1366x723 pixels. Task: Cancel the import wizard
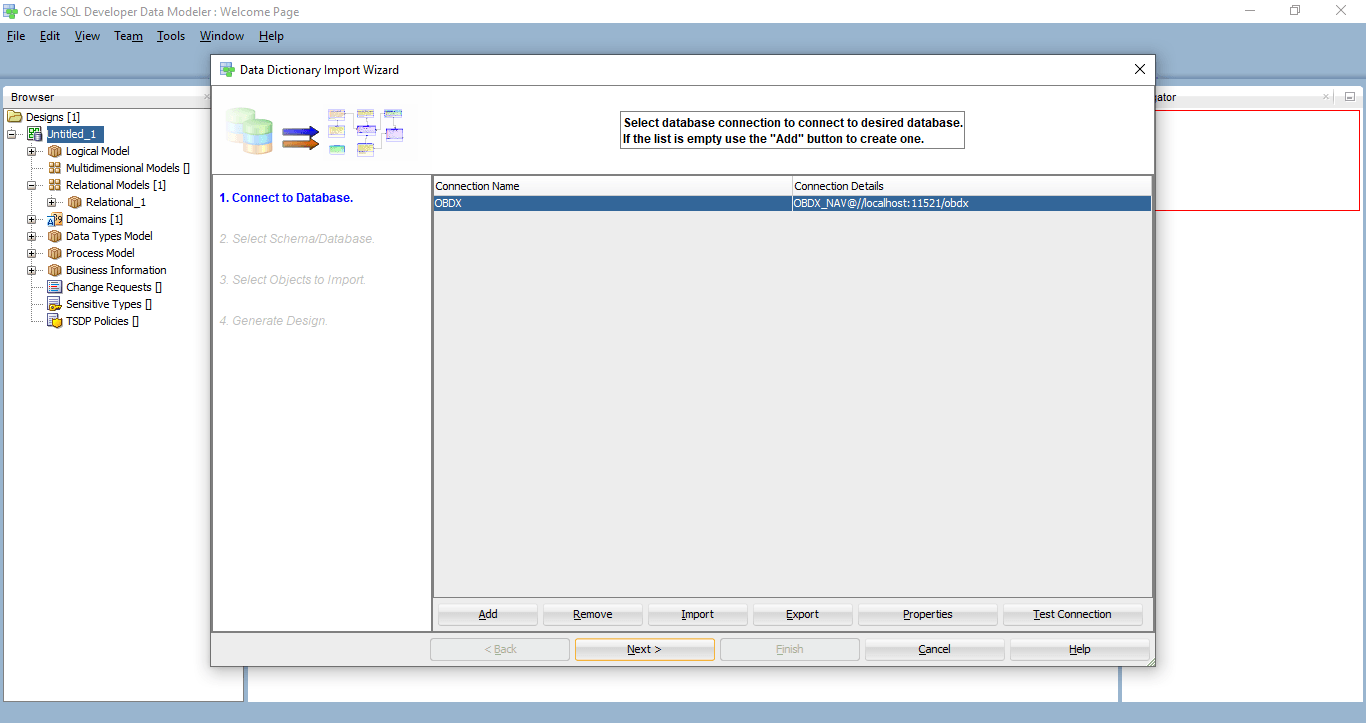tap(935, 649)
